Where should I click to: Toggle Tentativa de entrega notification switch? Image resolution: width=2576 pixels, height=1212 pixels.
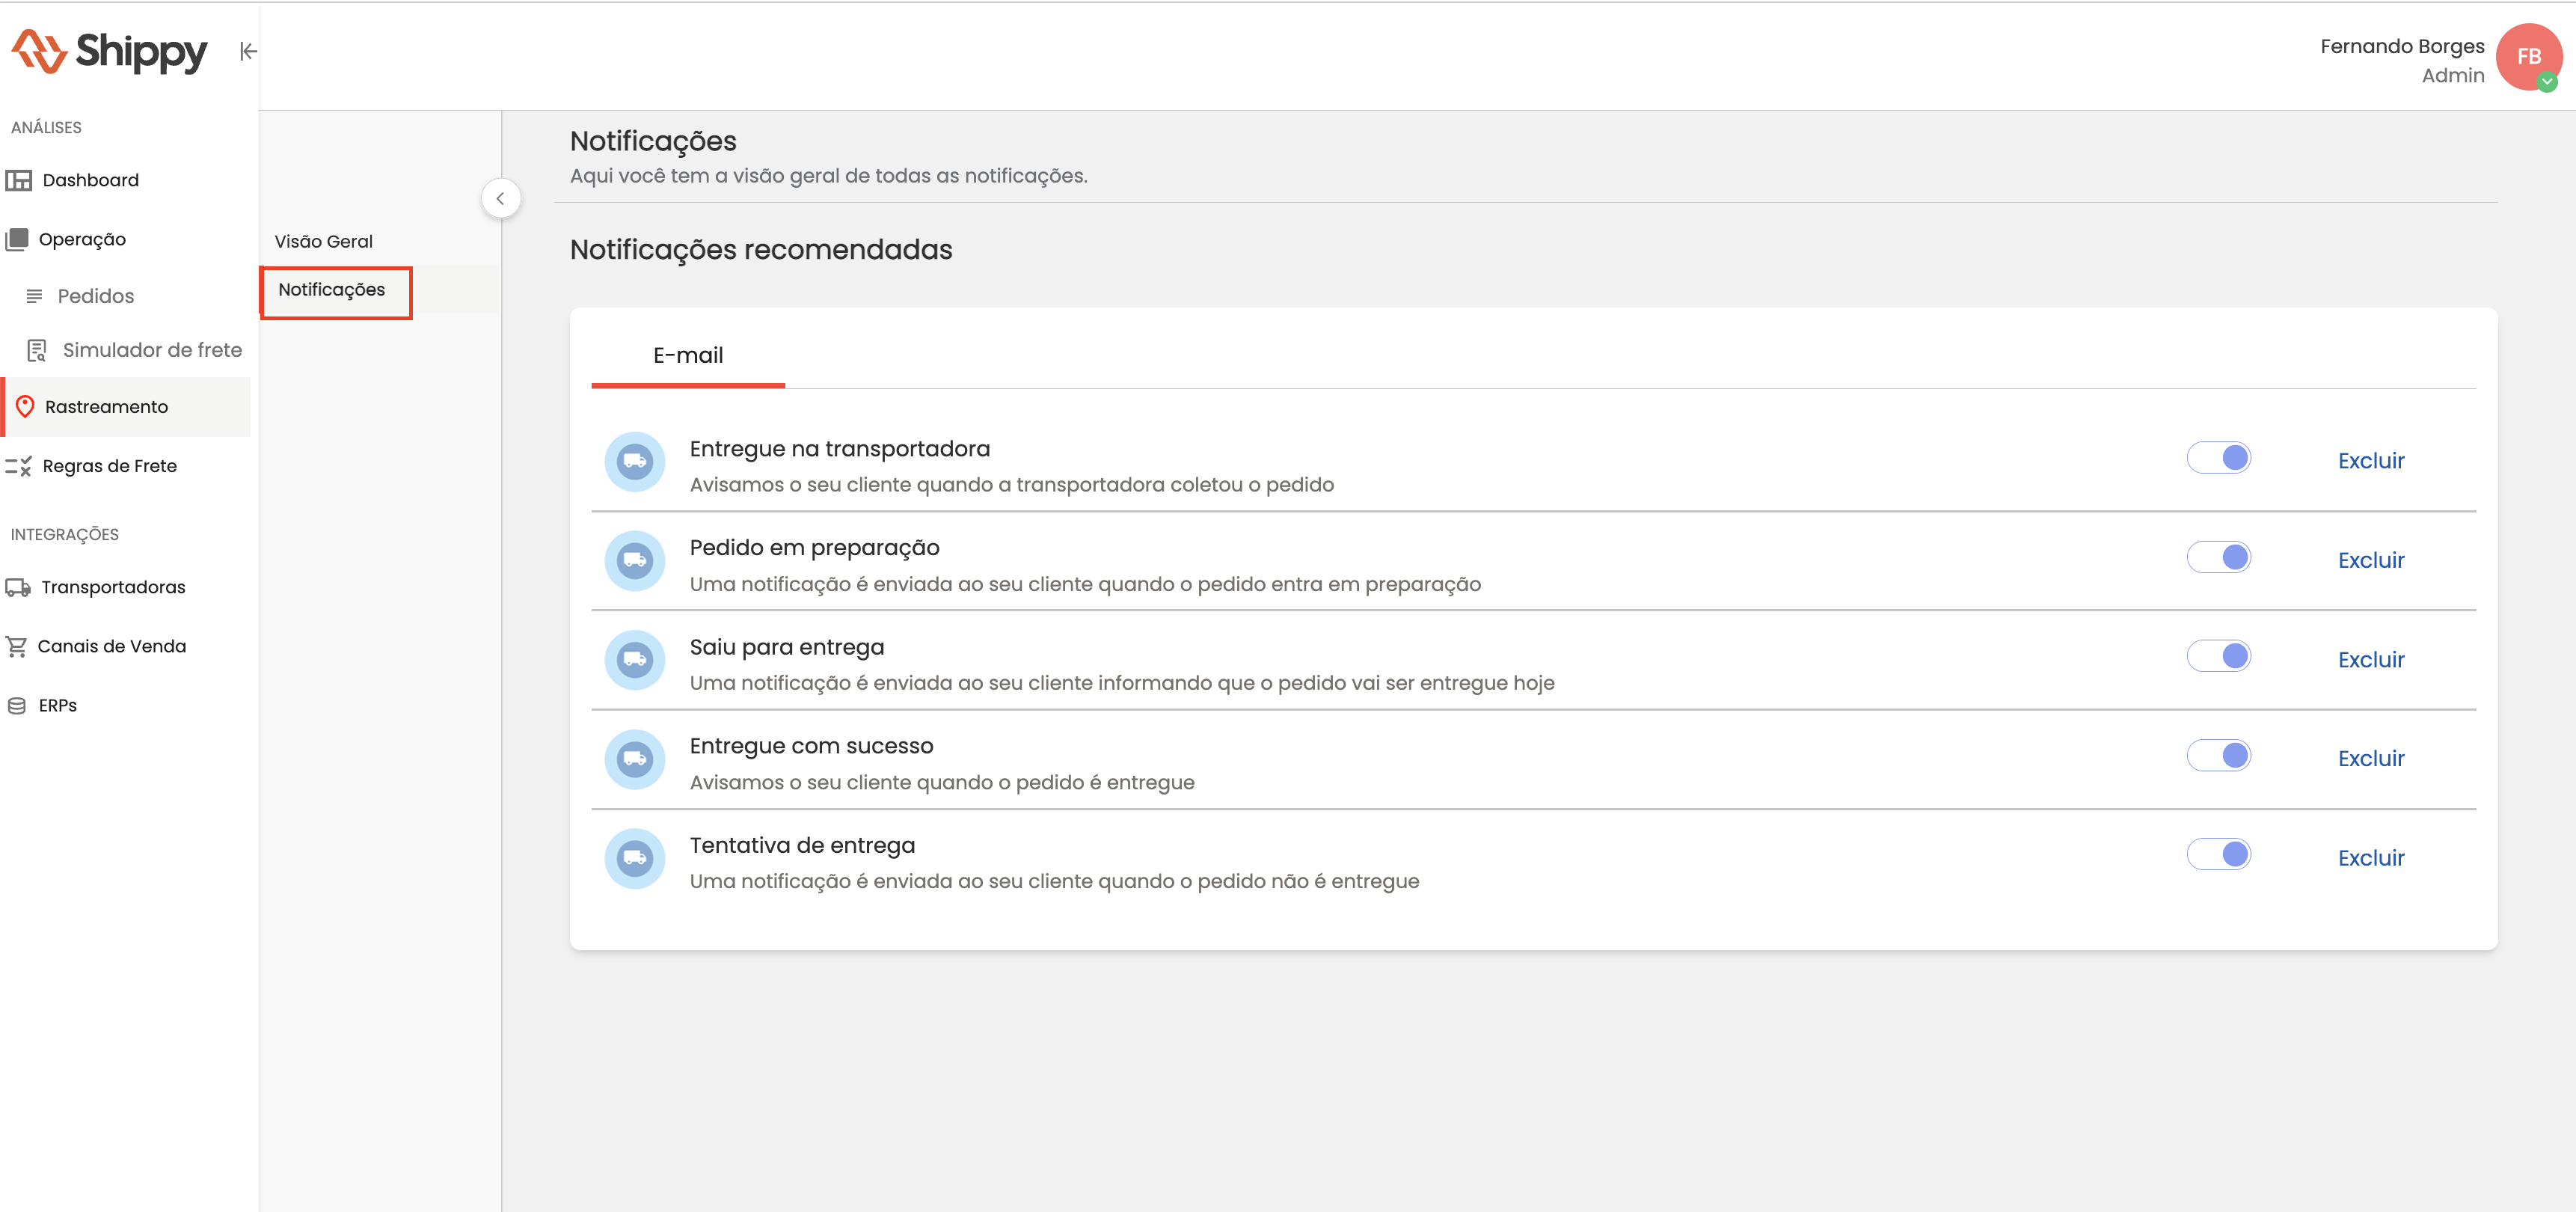click(x=2218, y=854)
